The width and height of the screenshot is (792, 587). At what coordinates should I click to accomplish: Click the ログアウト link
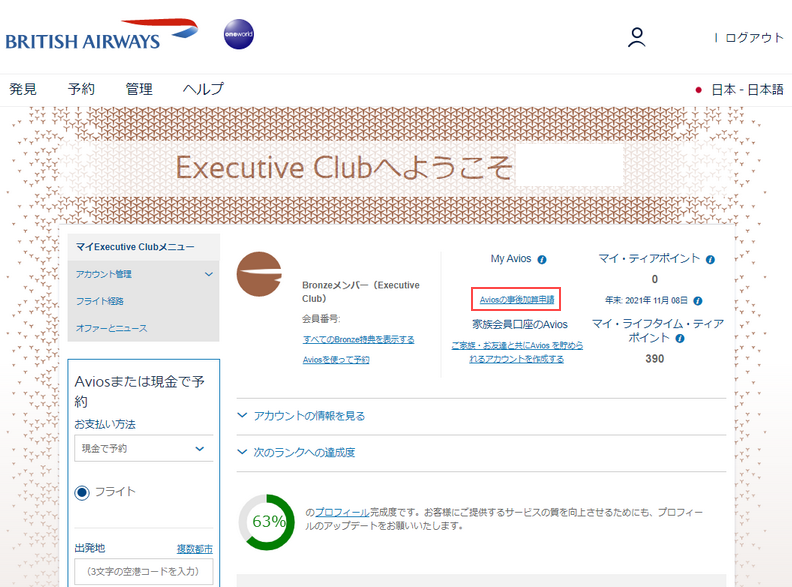pyautogui.click(x=754, y=38)
